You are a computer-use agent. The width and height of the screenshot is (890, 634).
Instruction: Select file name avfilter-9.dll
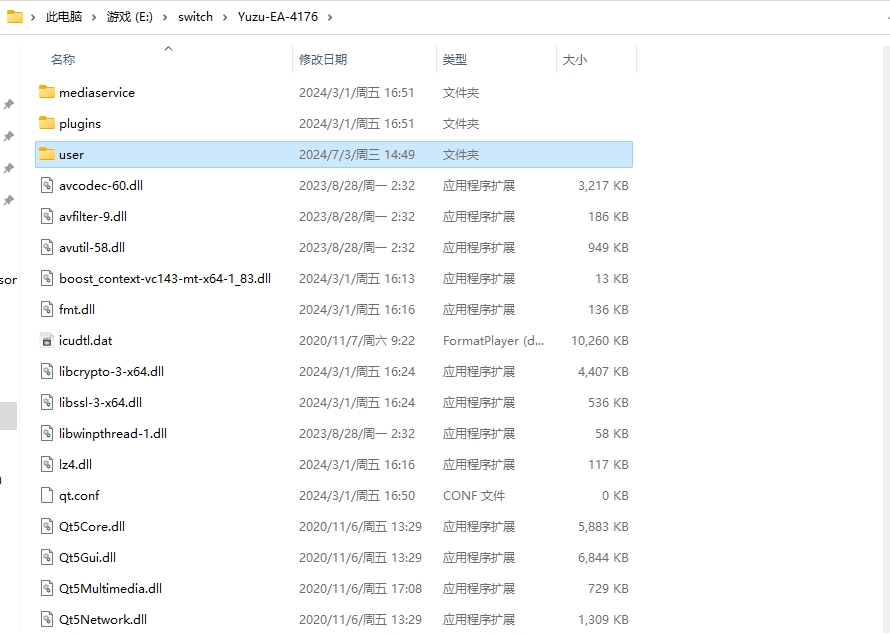tap(93, 216)
